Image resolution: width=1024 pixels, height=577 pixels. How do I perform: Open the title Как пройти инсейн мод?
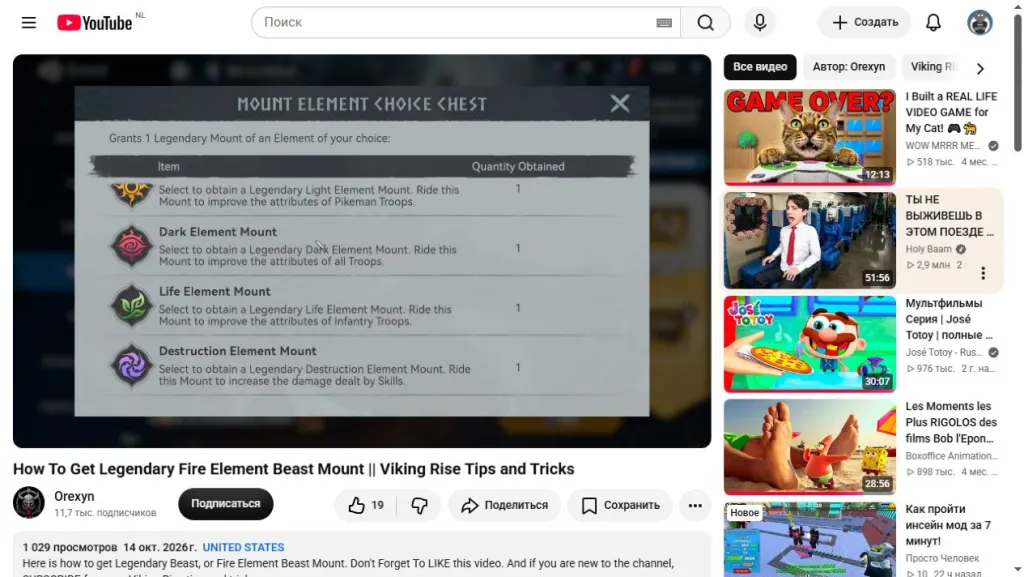coord(948,525)
